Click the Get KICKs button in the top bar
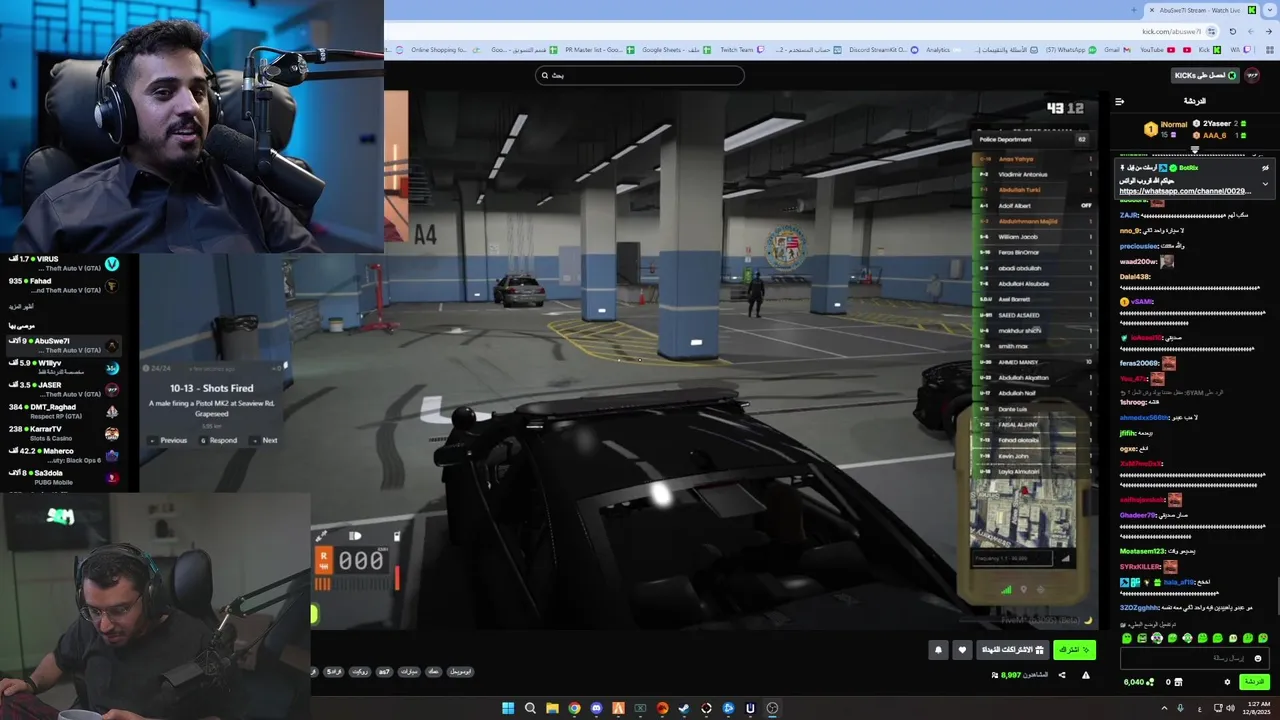The image size is (1280, 720). pos(1205,75)
